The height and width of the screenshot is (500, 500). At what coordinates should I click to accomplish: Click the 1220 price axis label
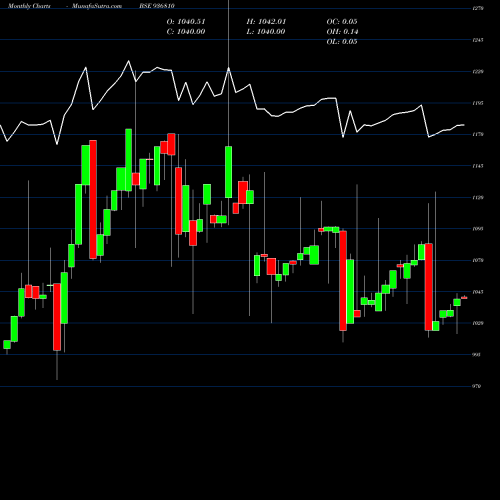(x=478, y=72)
